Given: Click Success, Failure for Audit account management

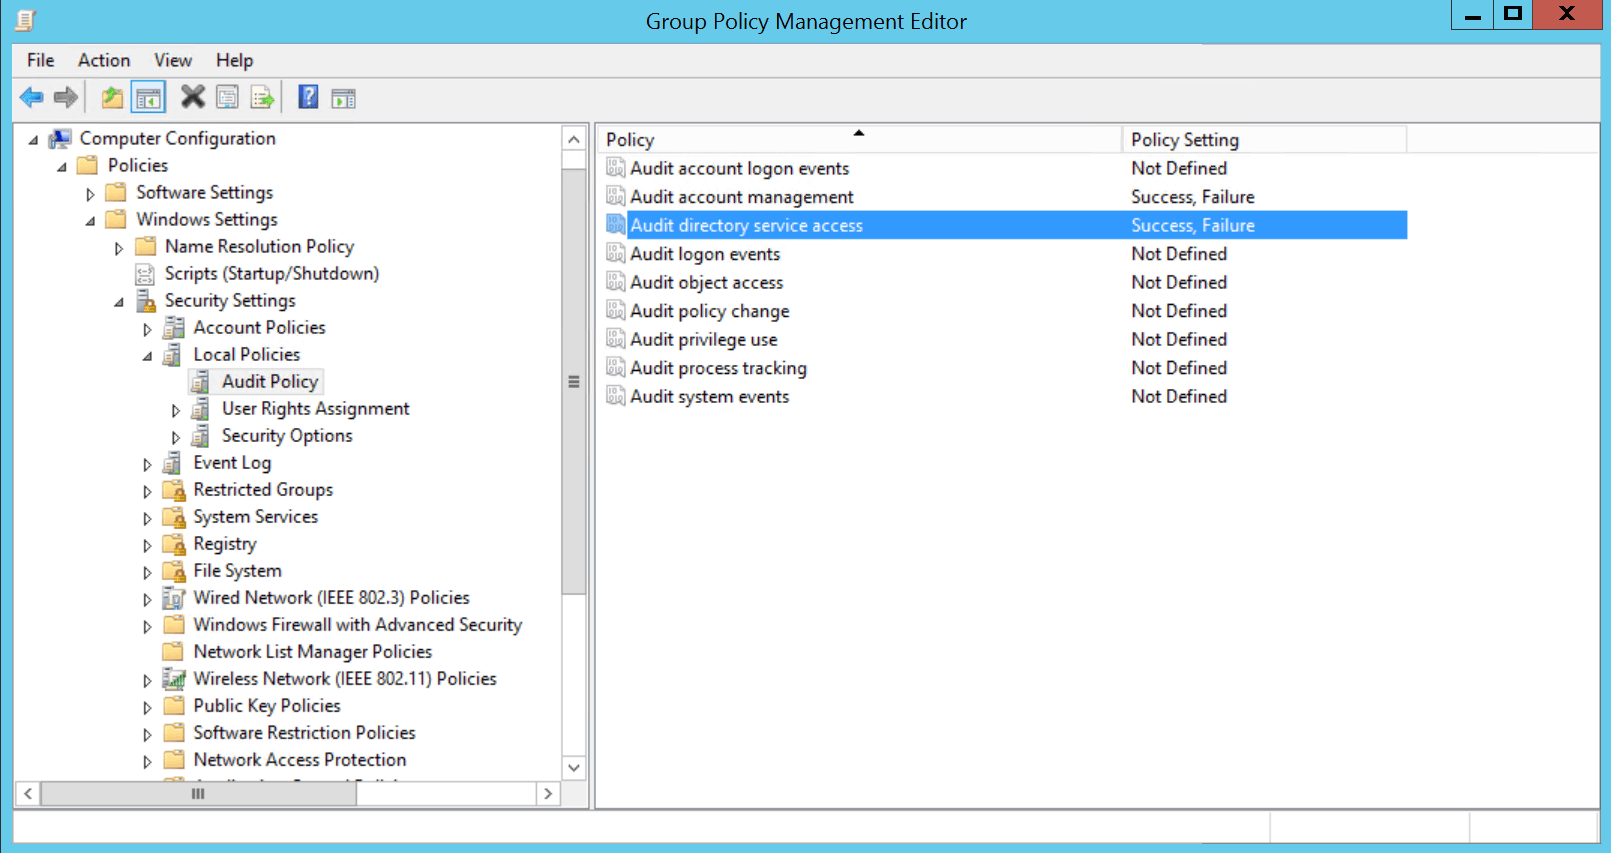Looking at the screenshot, I should point(1193,197).
